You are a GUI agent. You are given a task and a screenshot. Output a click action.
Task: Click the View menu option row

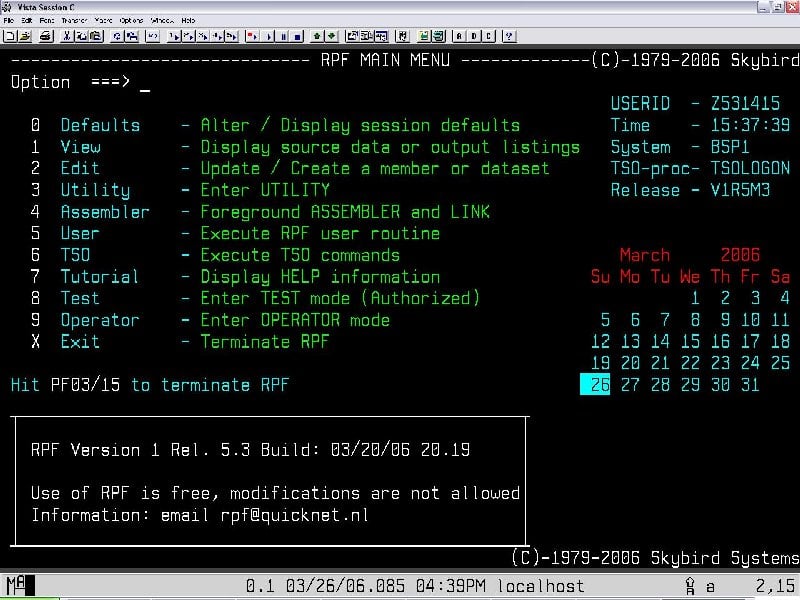305,147
